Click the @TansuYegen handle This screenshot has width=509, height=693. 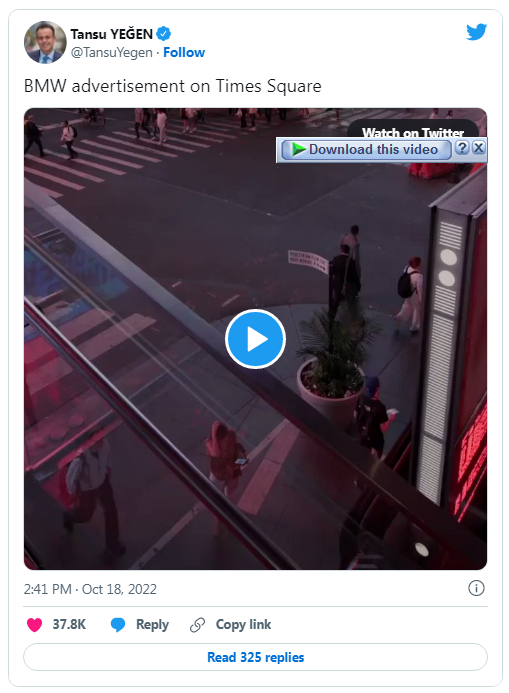[x=111, y=52]
